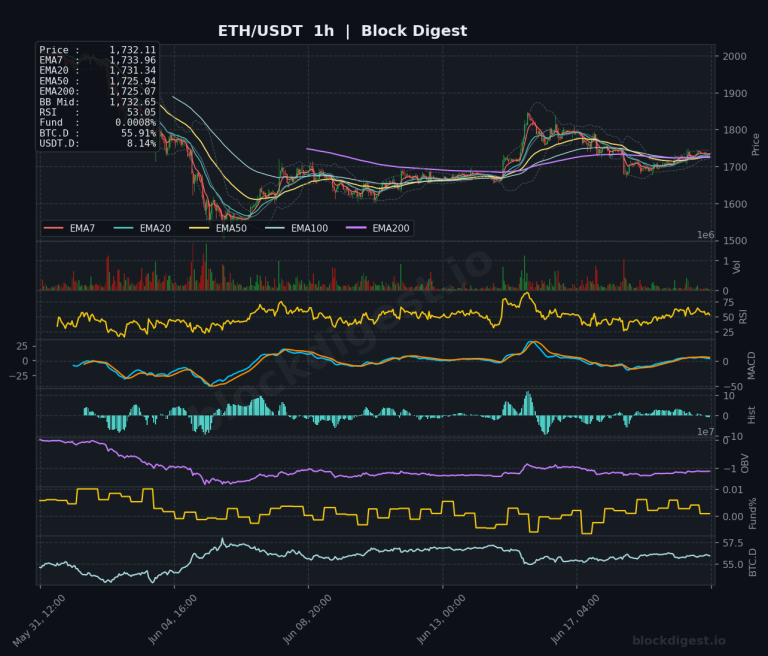Click the Jun 13, 00:00 date label
The width and height of the screenshot is (768, 656).
click(x=441, y=619)
